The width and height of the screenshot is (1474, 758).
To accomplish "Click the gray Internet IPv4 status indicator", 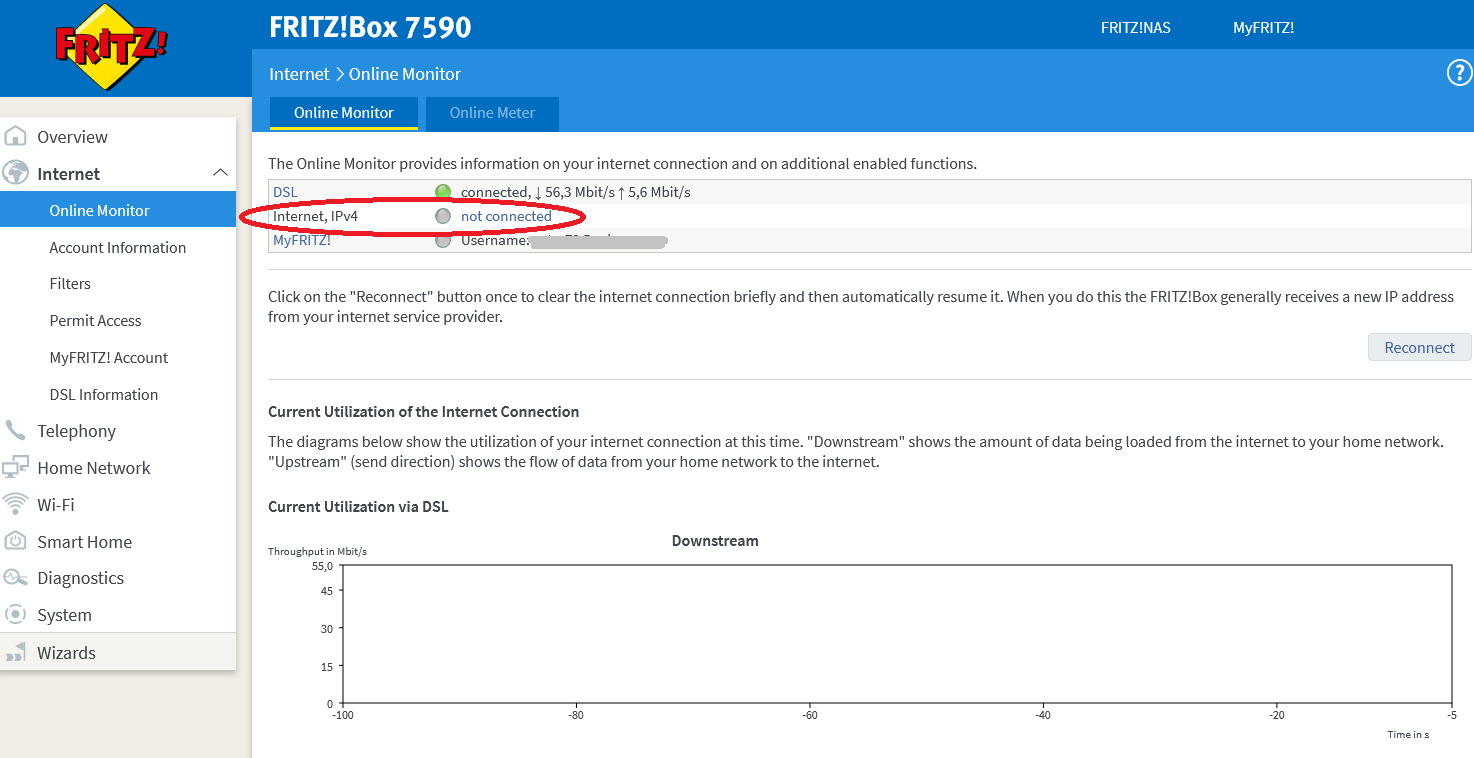I will (x=443, y=216).
